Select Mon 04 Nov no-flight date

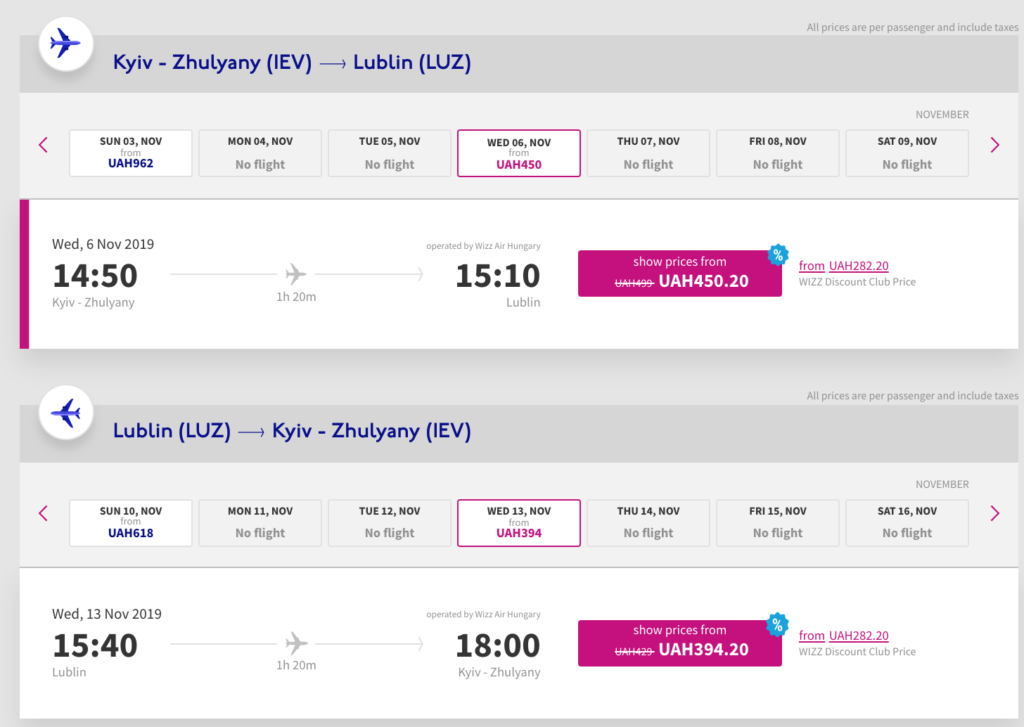260,153
